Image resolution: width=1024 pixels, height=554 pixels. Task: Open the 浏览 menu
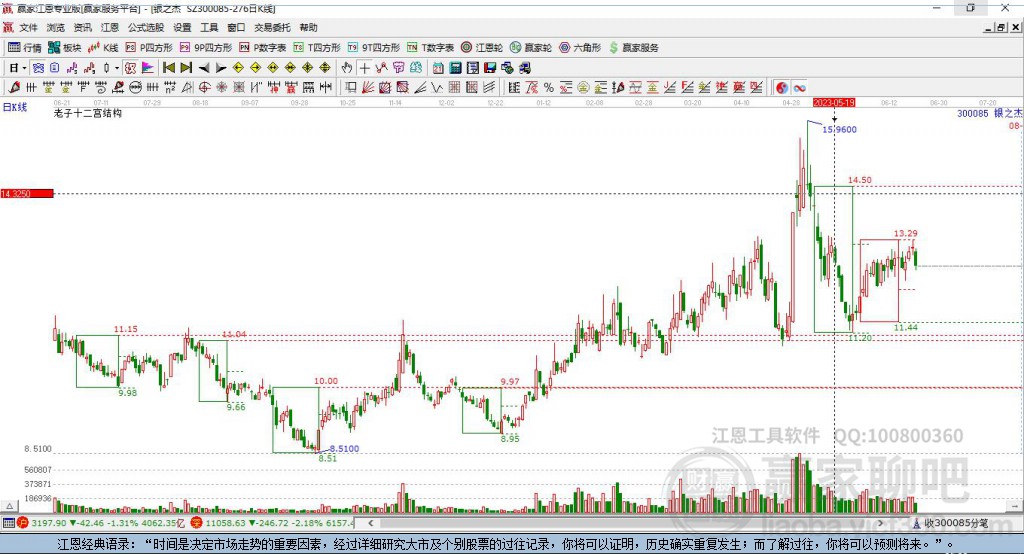[56, 27]
